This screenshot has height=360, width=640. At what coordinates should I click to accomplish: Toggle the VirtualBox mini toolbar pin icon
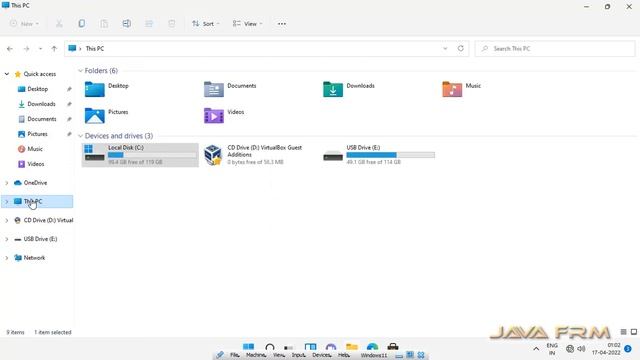click(220, 355)
